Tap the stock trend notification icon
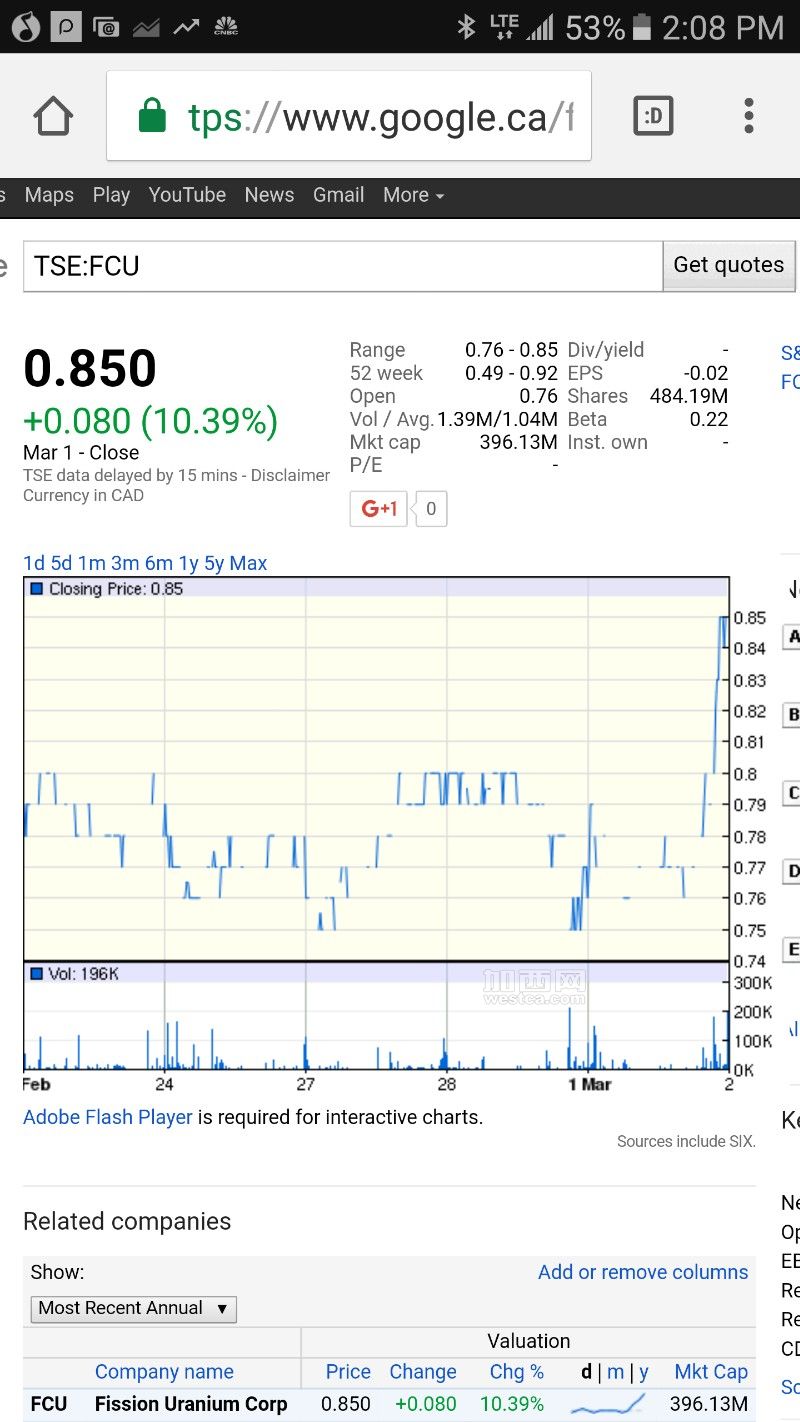Image resolution: width=800 pixels, height=1422 pixels. tap(186, 27)
